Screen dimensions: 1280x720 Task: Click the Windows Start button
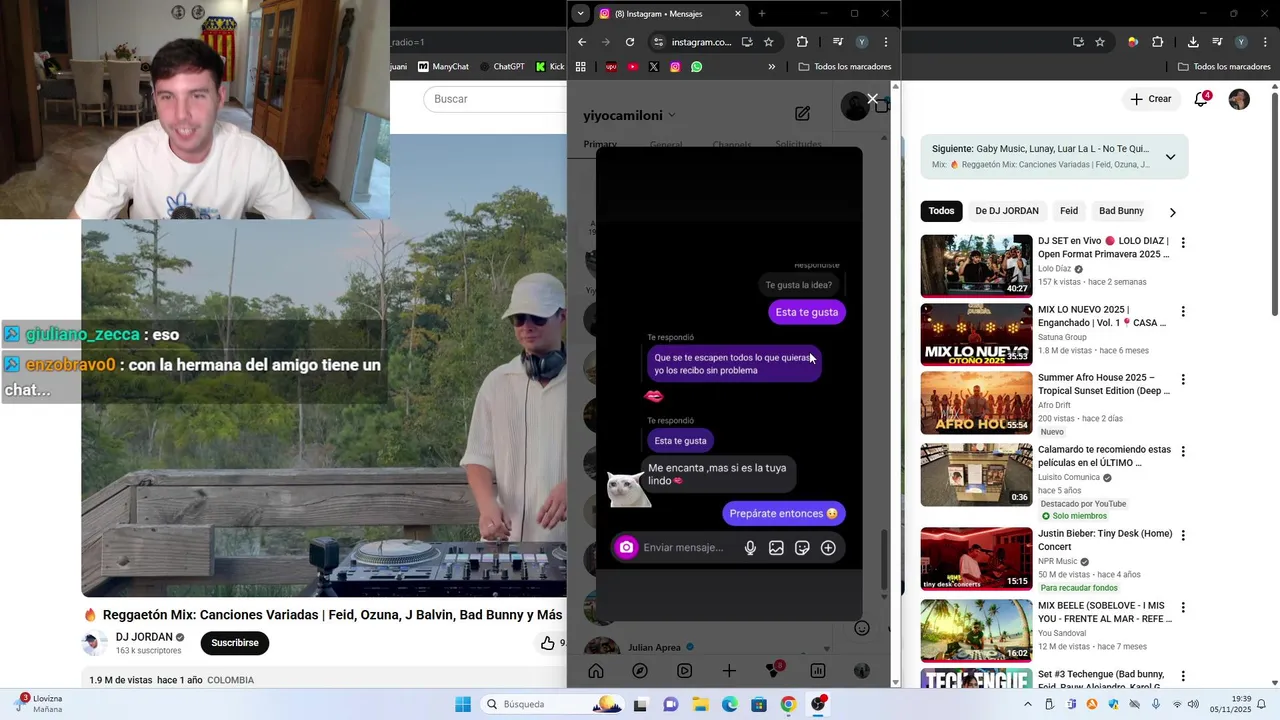coord(463,705)
